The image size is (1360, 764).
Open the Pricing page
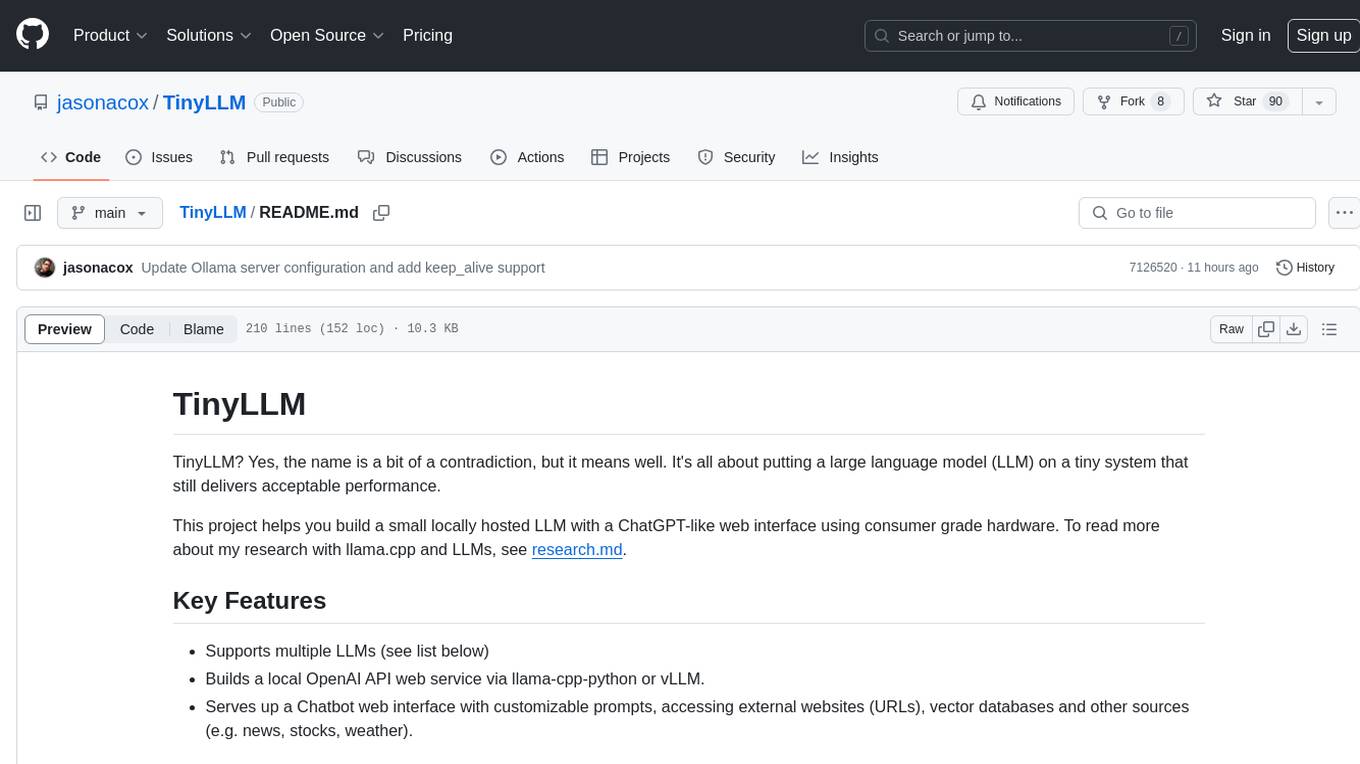[427, 35]
